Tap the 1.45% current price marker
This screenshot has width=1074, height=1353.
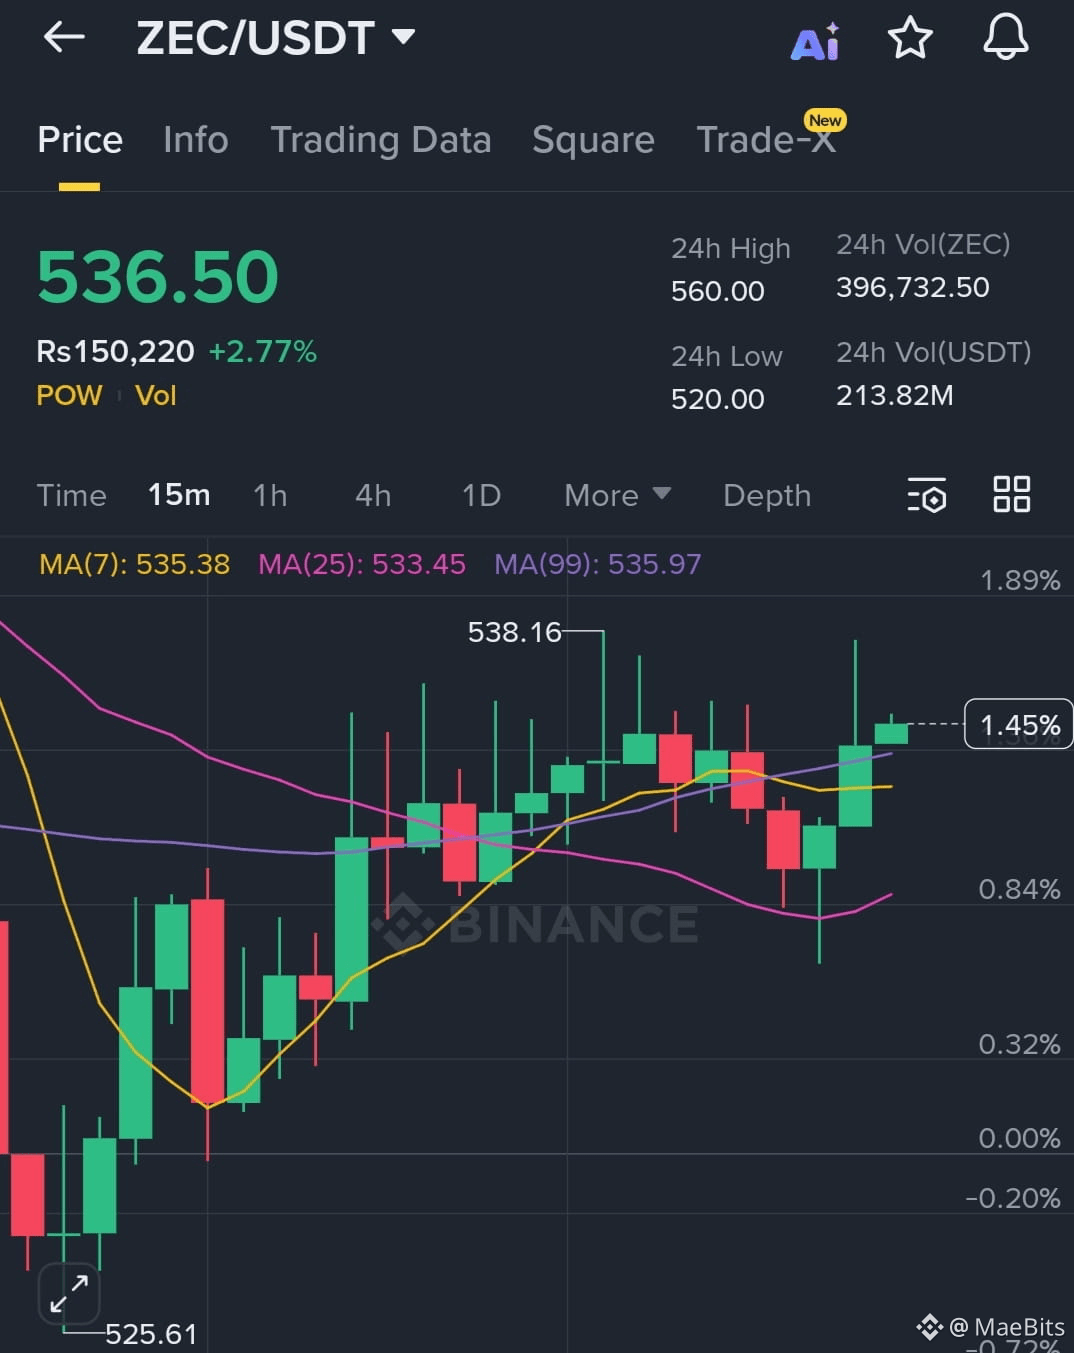[x=1019, y=725]
